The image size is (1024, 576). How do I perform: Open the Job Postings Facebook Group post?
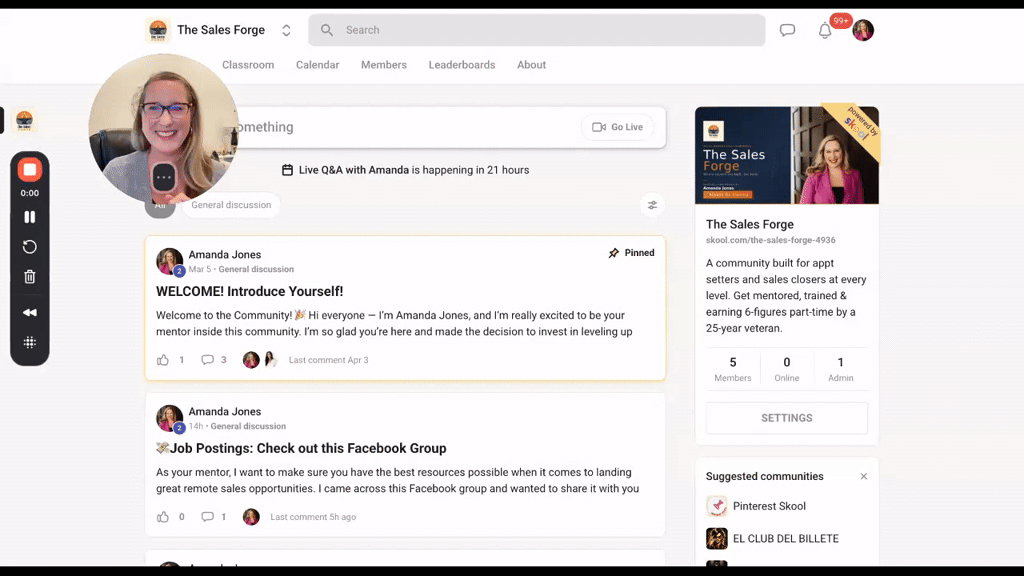[301, 448]
